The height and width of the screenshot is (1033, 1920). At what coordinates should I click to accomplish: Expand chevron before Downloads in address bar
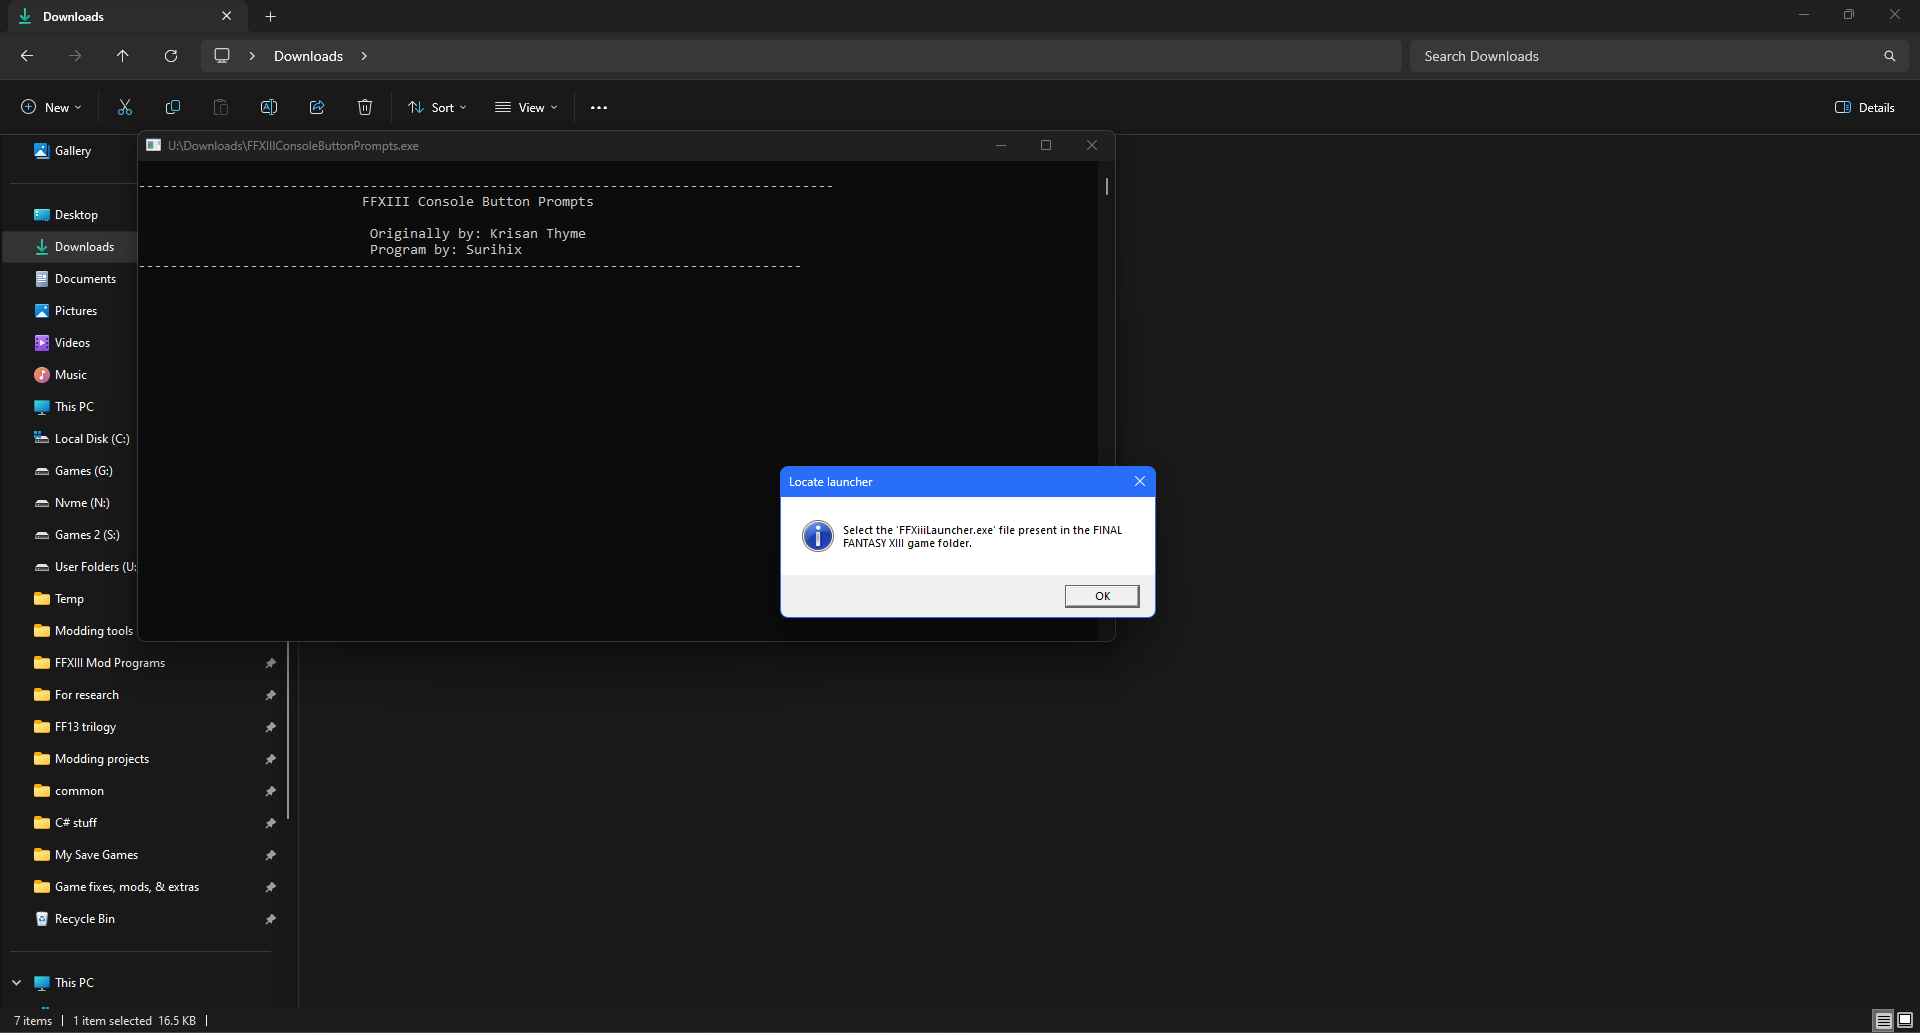click(x=252, y=56)
